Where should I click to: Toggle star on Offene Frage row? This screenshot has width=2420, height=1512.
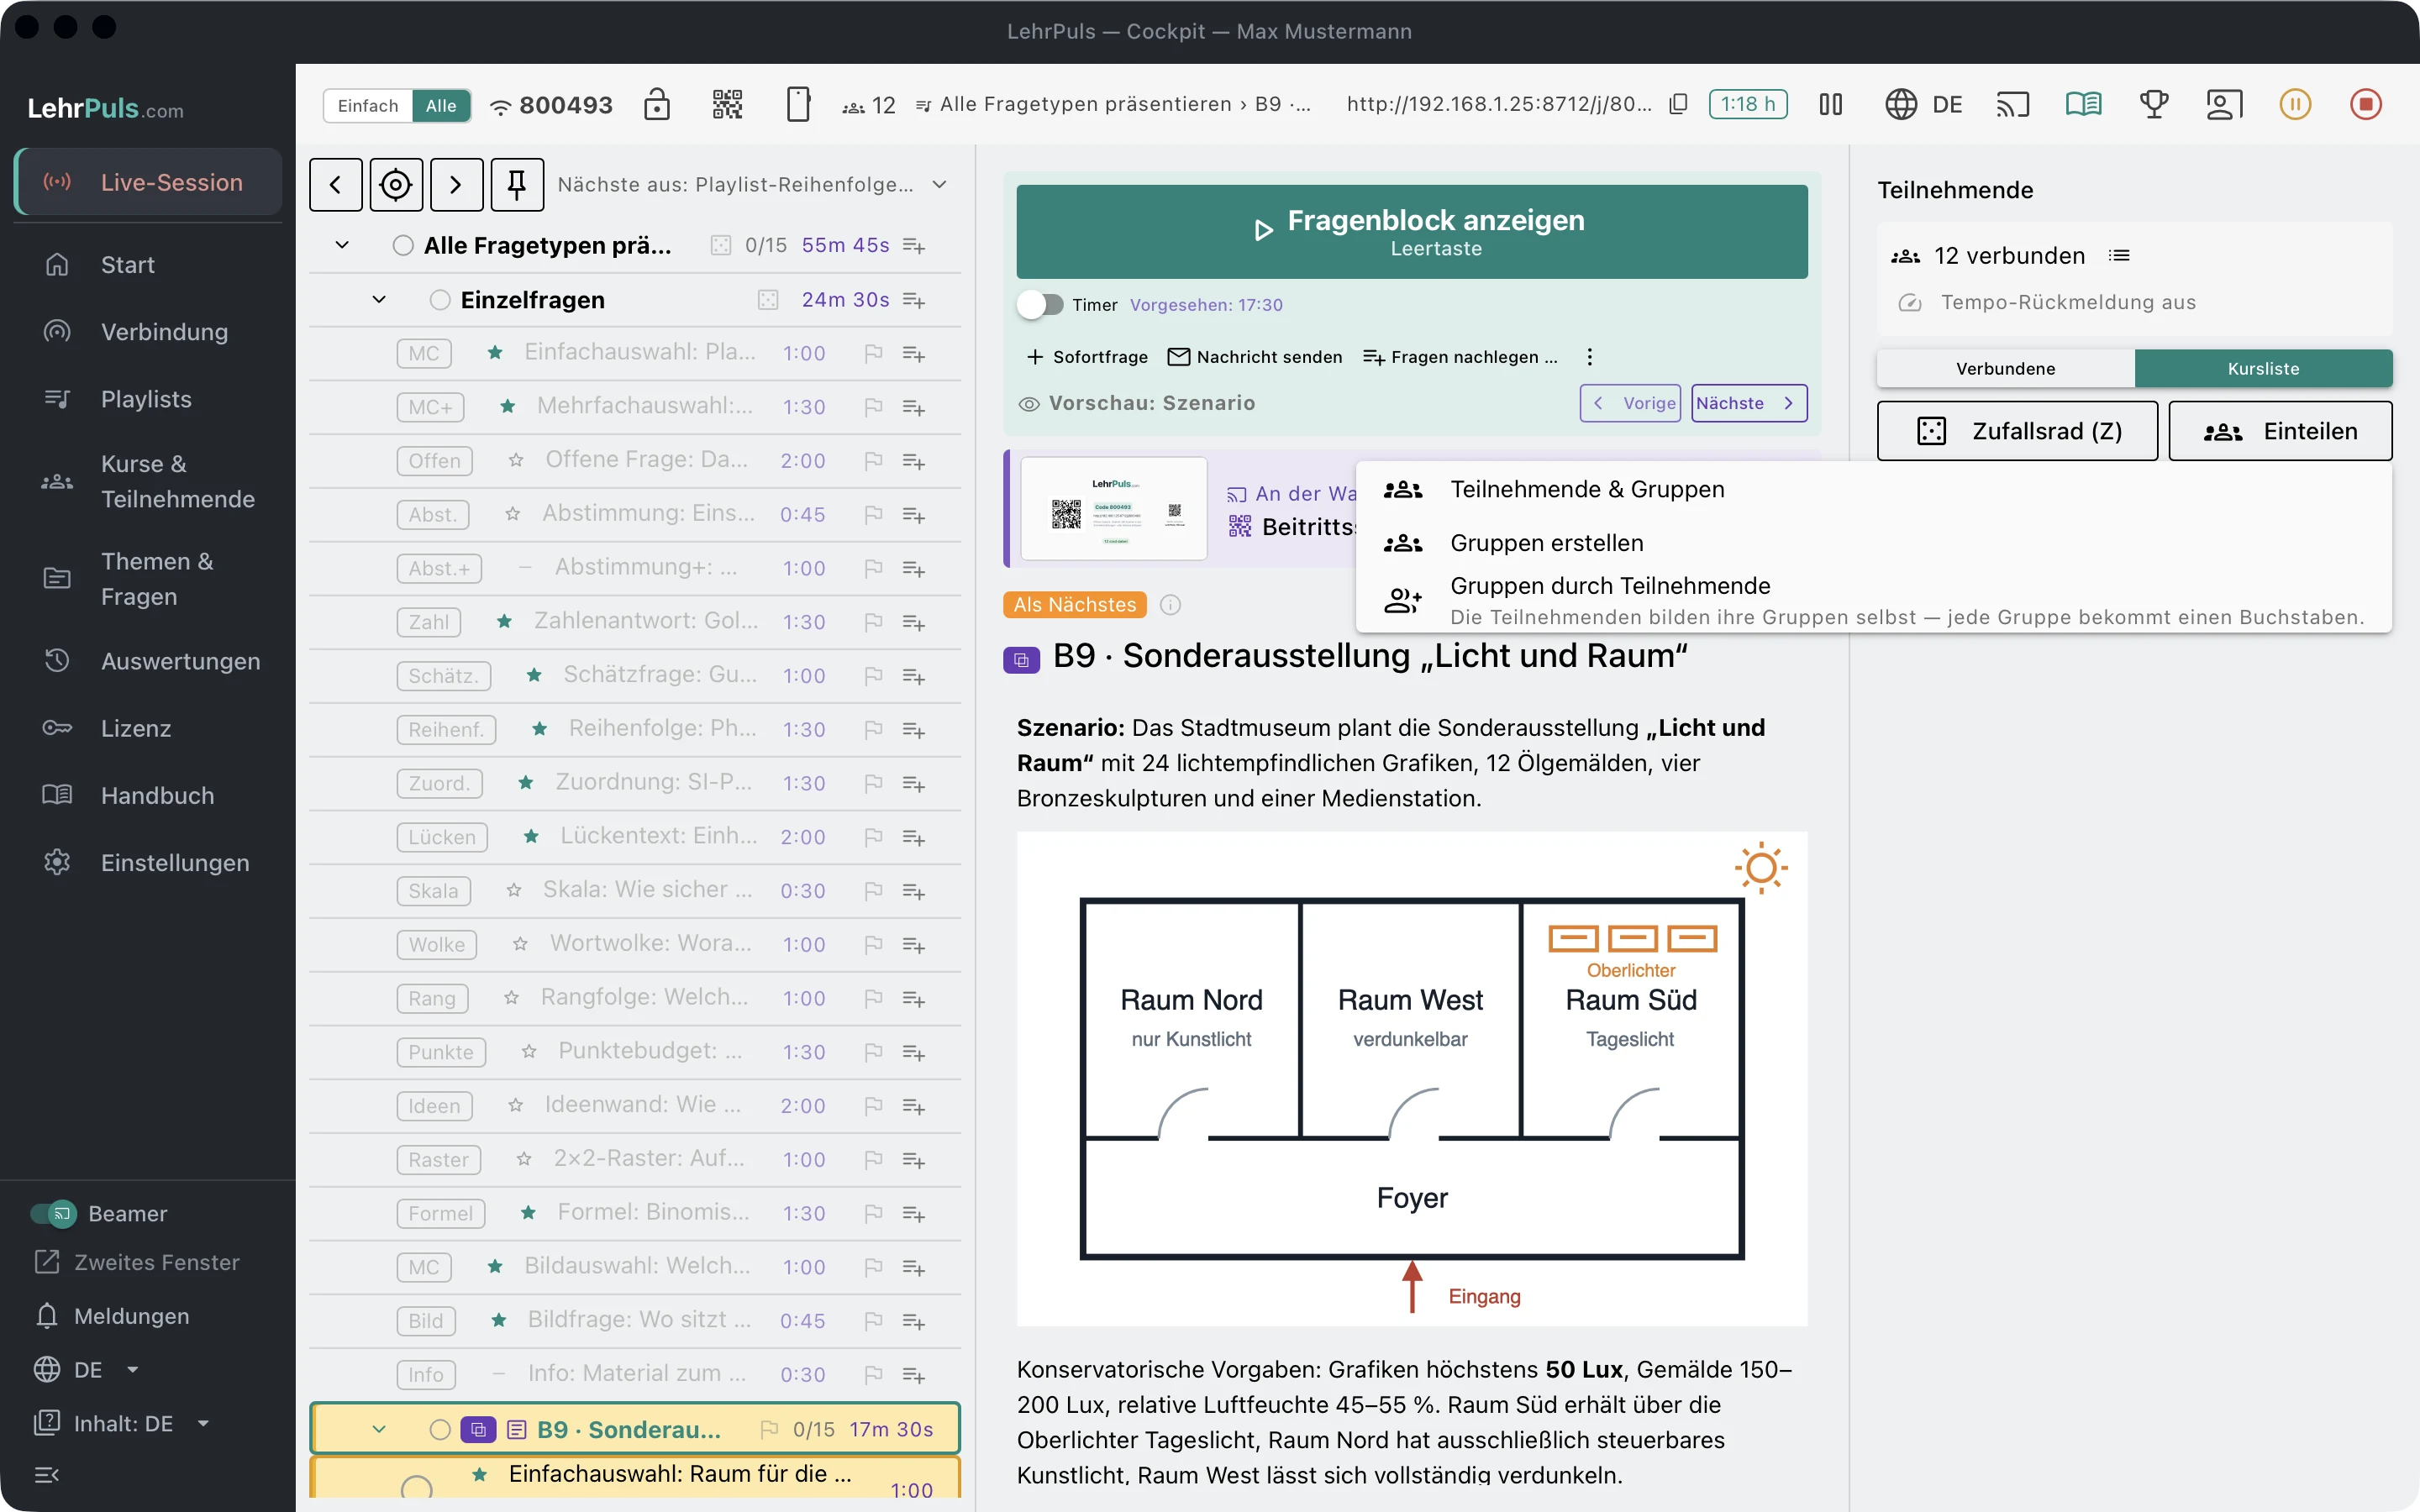coord(516,460)
